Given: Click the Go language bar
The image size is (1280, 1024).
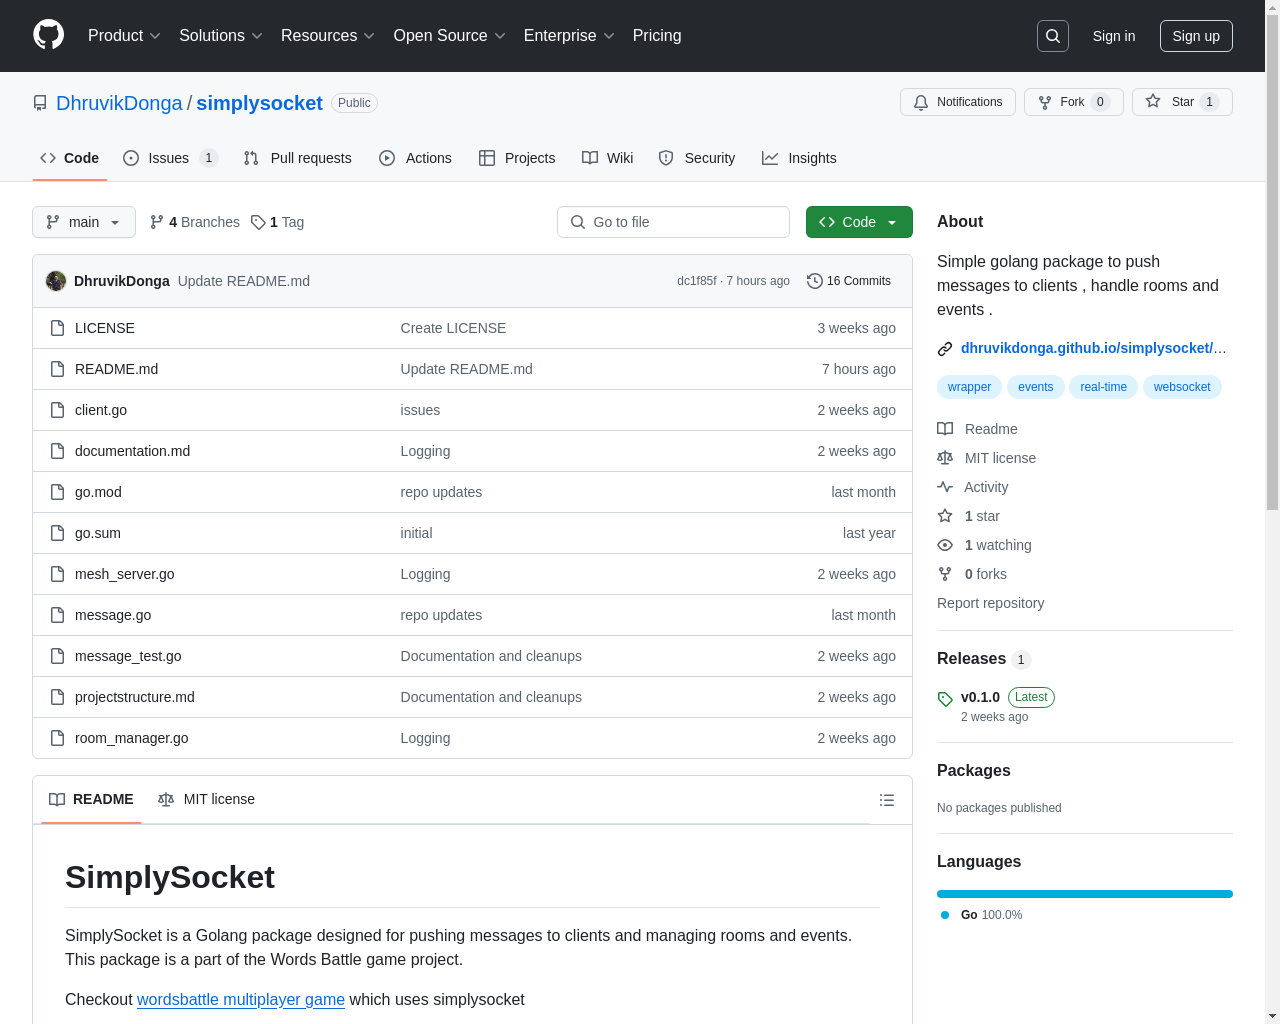Looking at the screenshot, I should (x=1085, y=894).
